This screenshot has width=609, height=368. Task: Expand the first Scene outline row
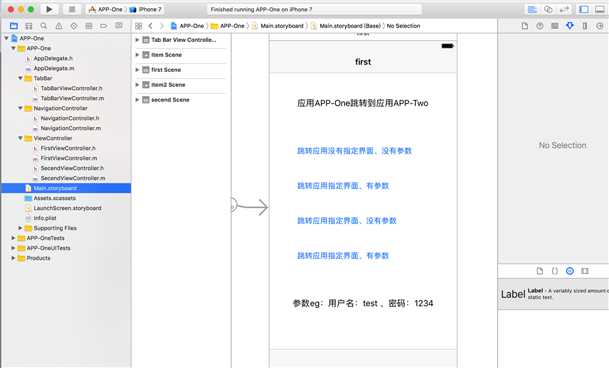[137, 70]
